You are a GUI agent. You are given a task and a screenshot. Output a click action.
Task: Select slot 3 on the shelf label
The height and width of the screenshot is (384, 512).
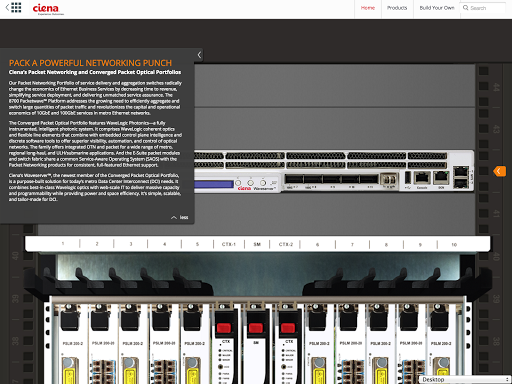pyautogui.click(x=131, y=244)
